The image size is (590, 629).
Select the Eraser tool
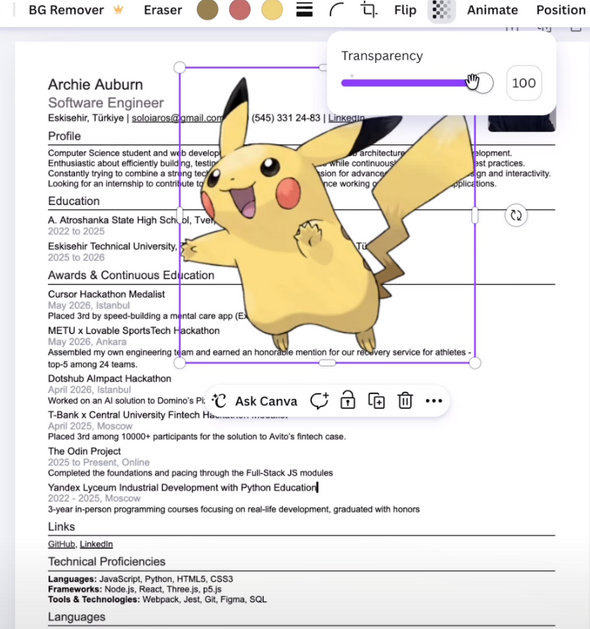point(163,10)
